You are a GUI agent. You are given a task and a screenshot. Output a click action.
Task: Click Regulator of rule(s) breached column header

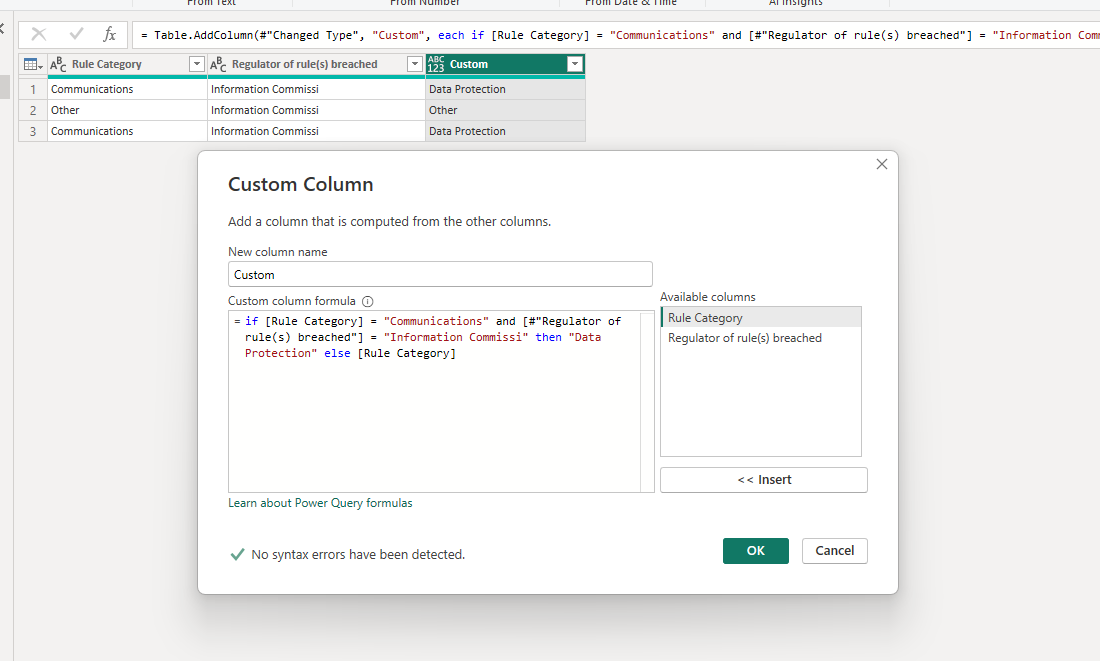pos(316,65)
